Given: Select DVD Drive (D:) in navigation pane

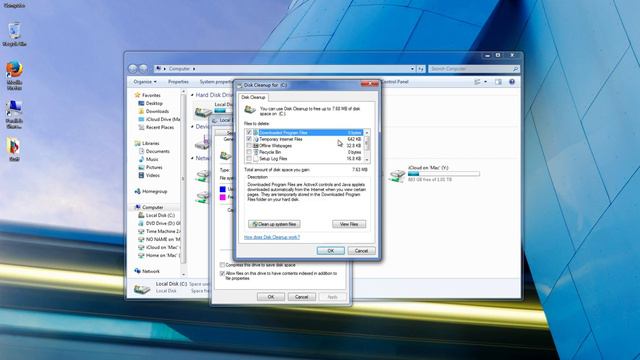Looking at the screenshot, I should [x=162, y=223].
